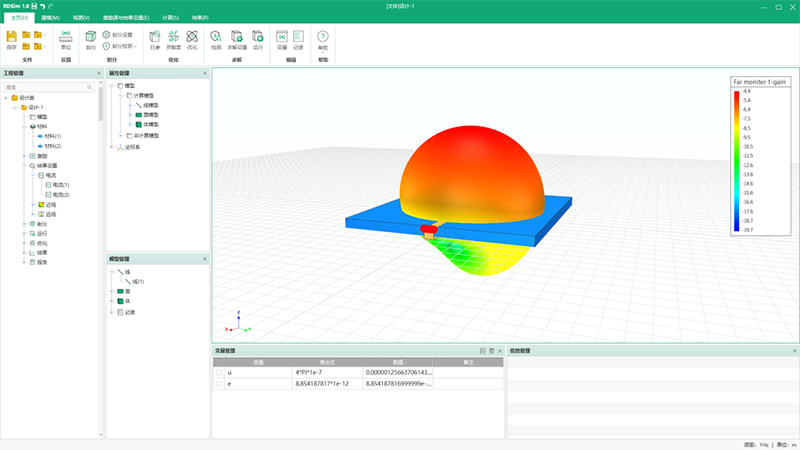Click the 剖分 (Mesh) cube icon
The image size is (800, 450).
[91, 37]
